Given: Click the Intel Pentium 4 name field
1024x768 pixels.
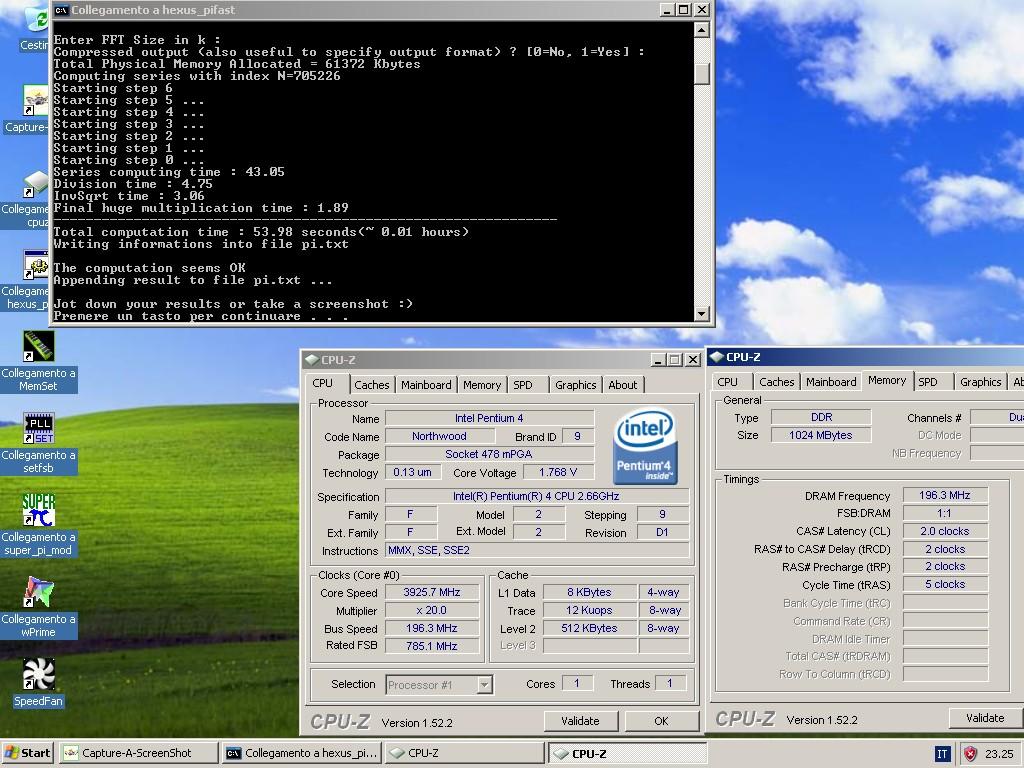Looking at the screenshot, I should [489, 418].
